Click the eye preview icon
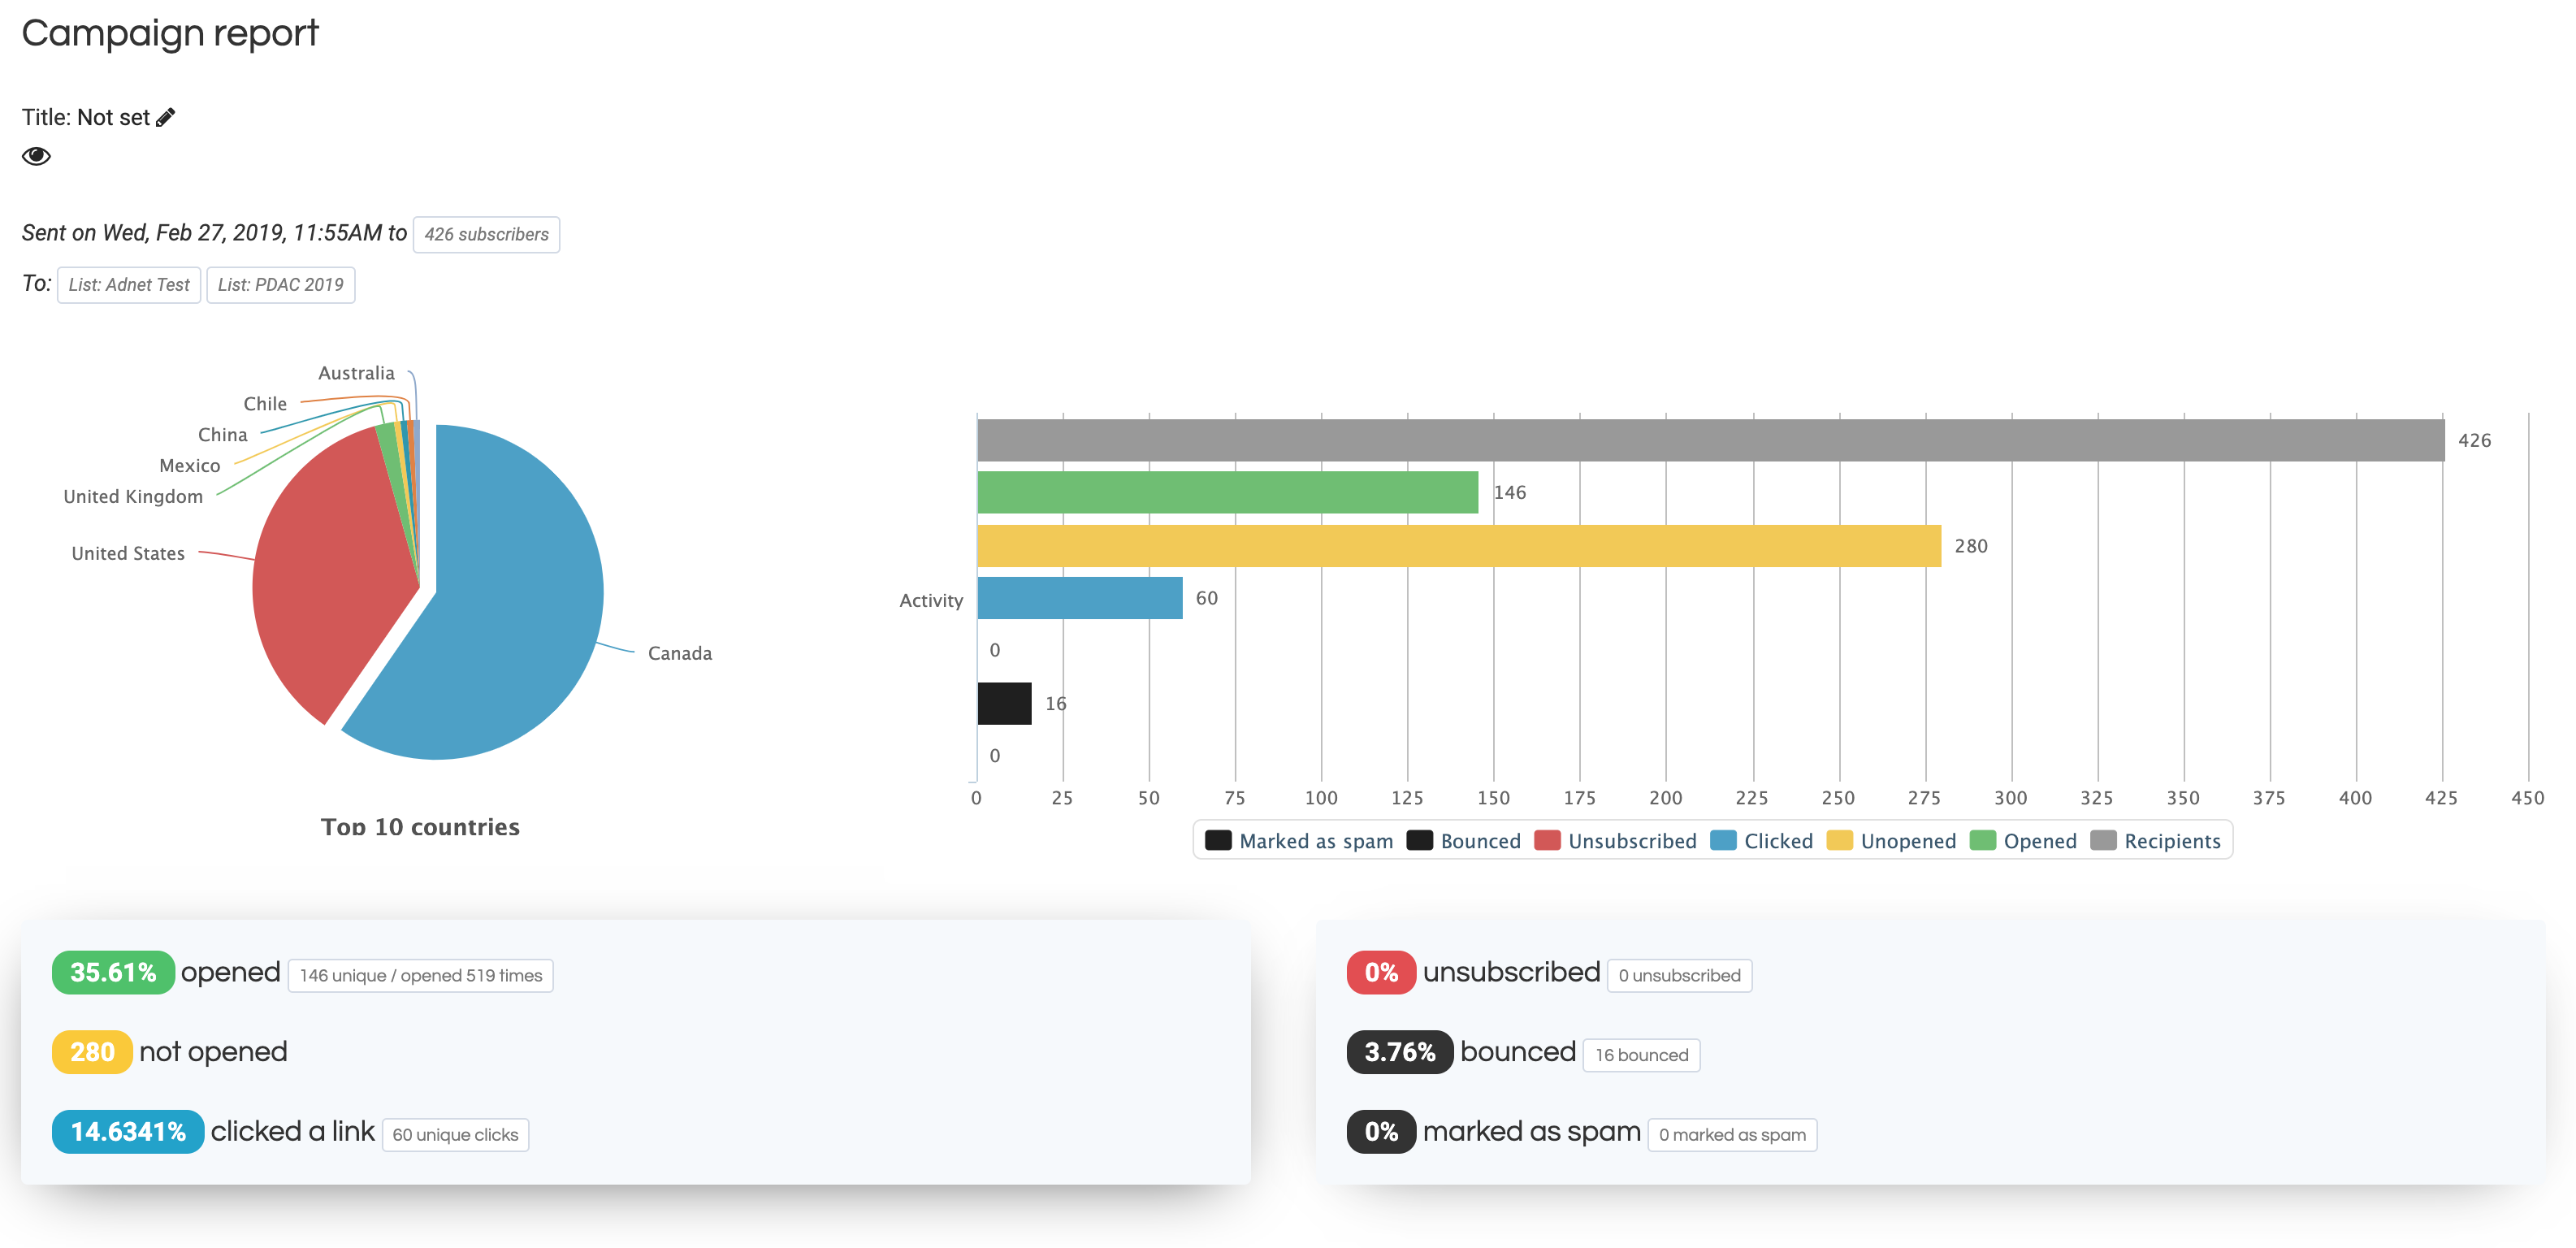The image size is (2576, 1248). click(x=36, y=156)
